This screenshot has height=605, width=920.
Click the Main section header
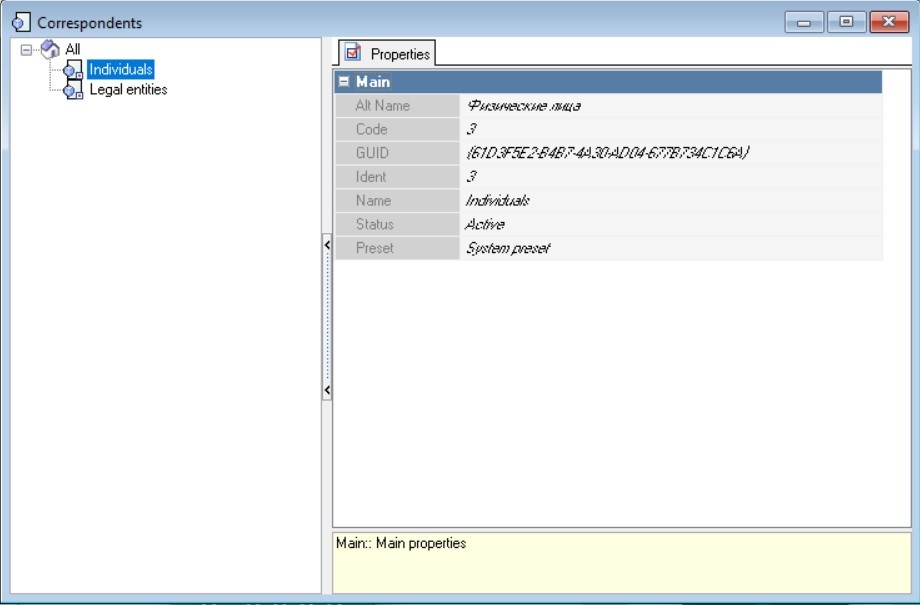[608, 82]
